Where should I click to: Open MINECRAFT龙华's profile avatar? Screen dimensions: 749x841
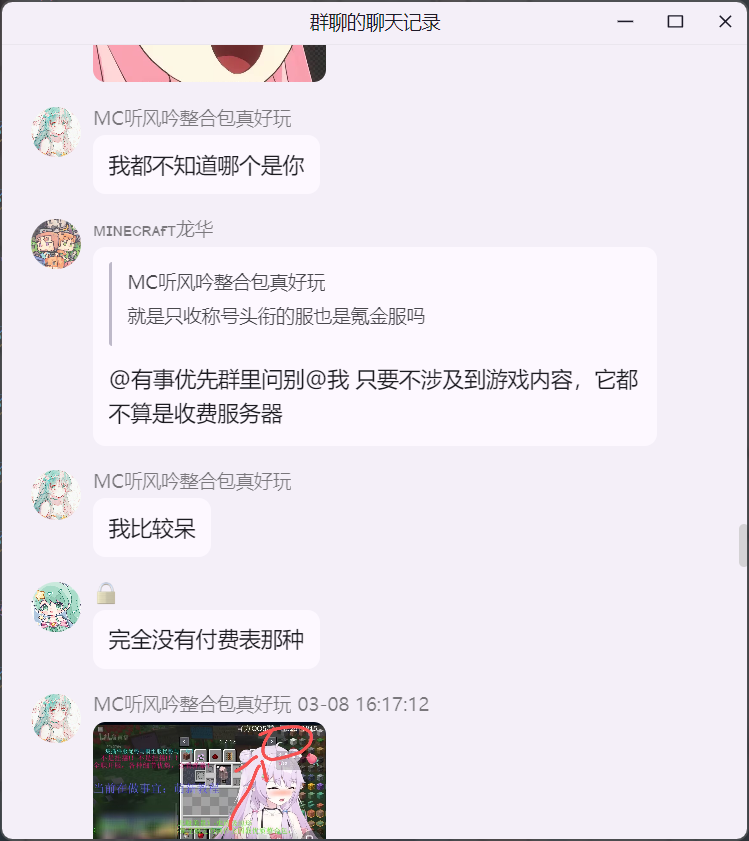[56, 244]
